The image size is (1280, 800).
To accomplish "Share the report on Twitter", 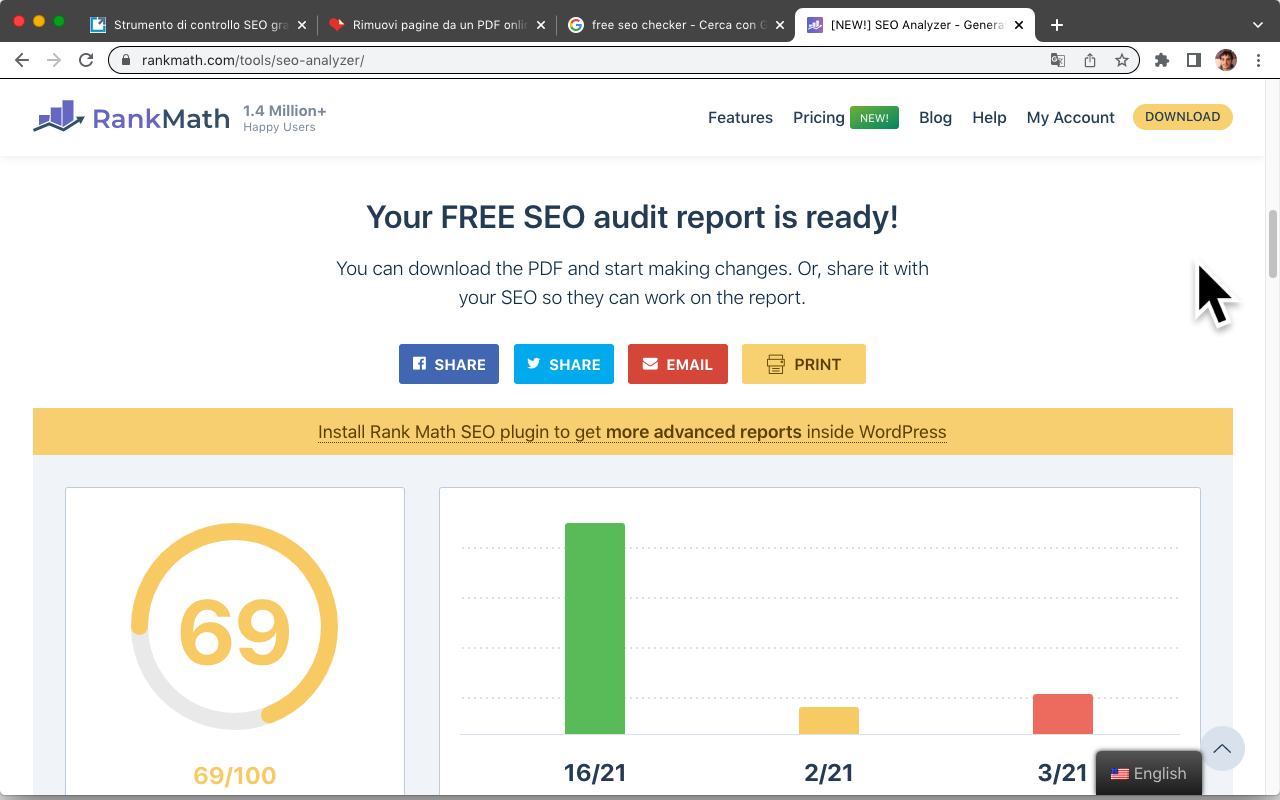I will click(564, 364).
